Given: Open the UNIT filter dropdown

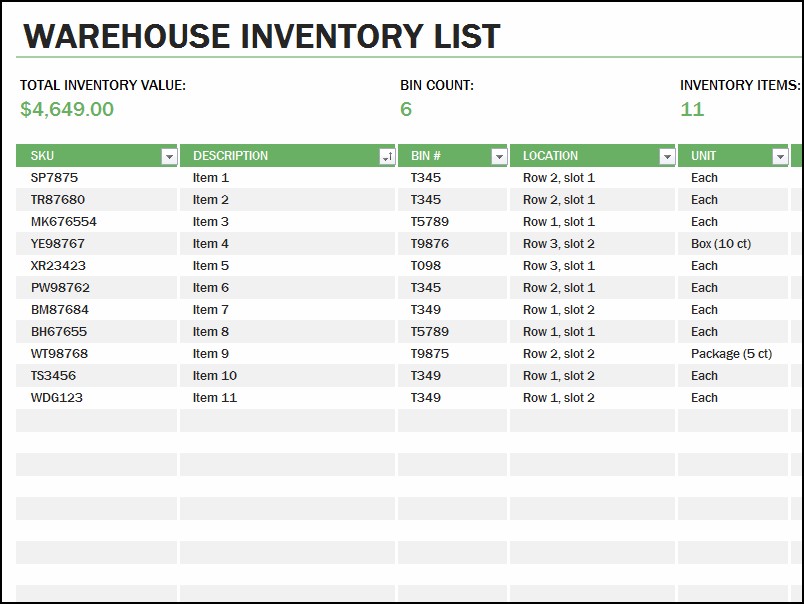Looking at the screenshot, I should 781,155.
